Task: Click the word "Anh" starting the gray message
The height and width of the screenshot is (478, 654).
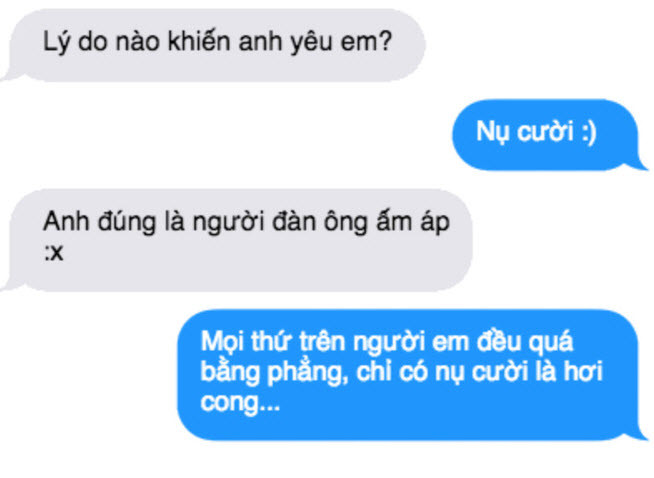Action: coord(66,221)
